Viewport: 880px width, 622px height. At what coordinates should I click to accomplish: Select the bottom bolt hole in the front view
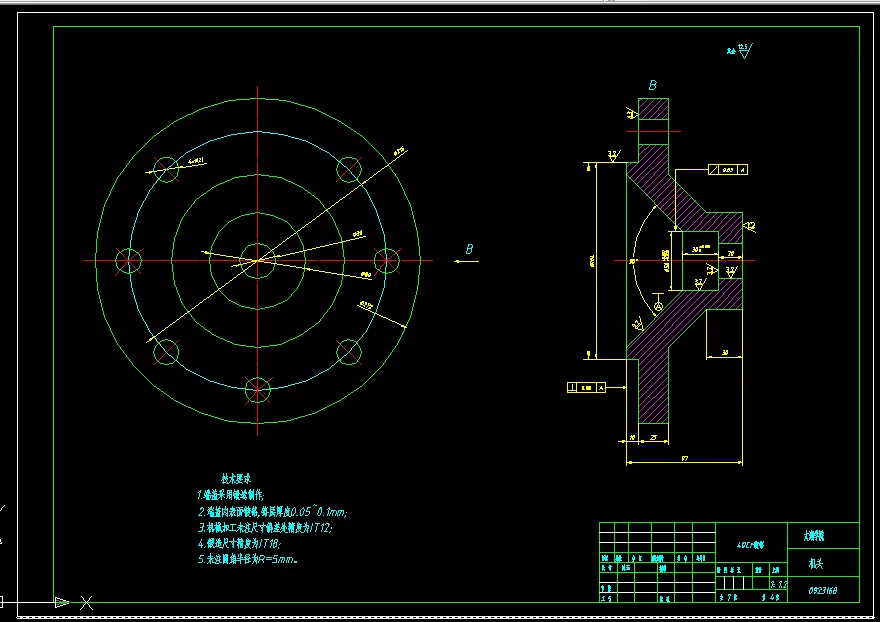tap(258, 389)
